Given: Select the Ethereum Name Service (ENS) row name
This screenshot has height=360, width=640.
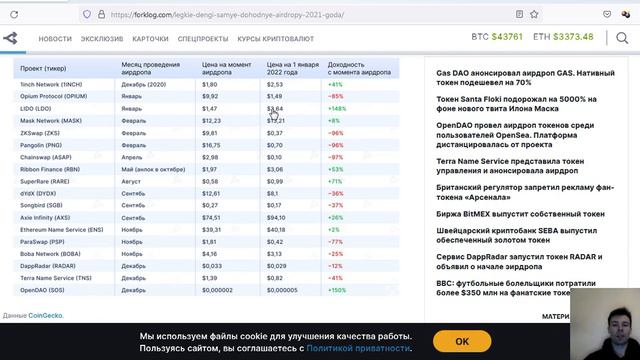Looking at the screenshot, I should (62, 230).
